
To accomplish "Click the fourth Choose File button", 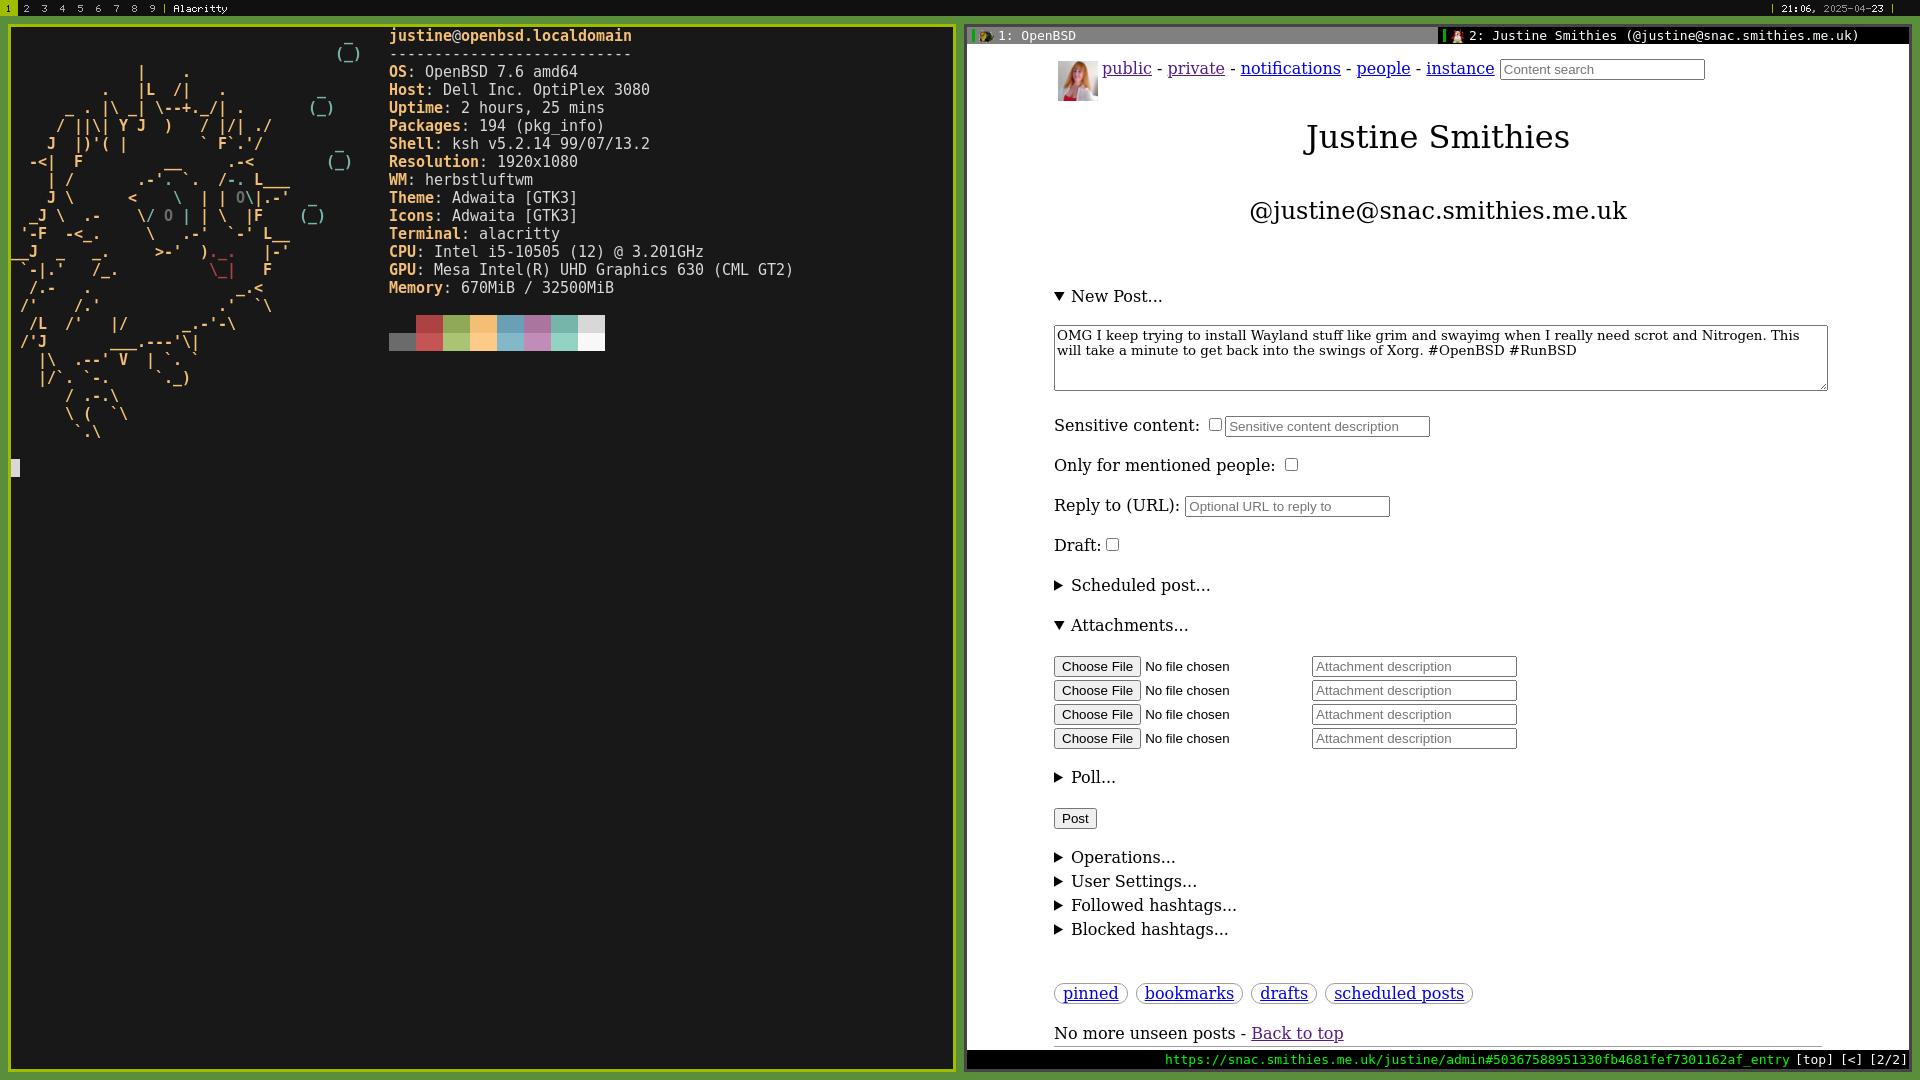I will pyautogui.click(x=1097, y=738).
